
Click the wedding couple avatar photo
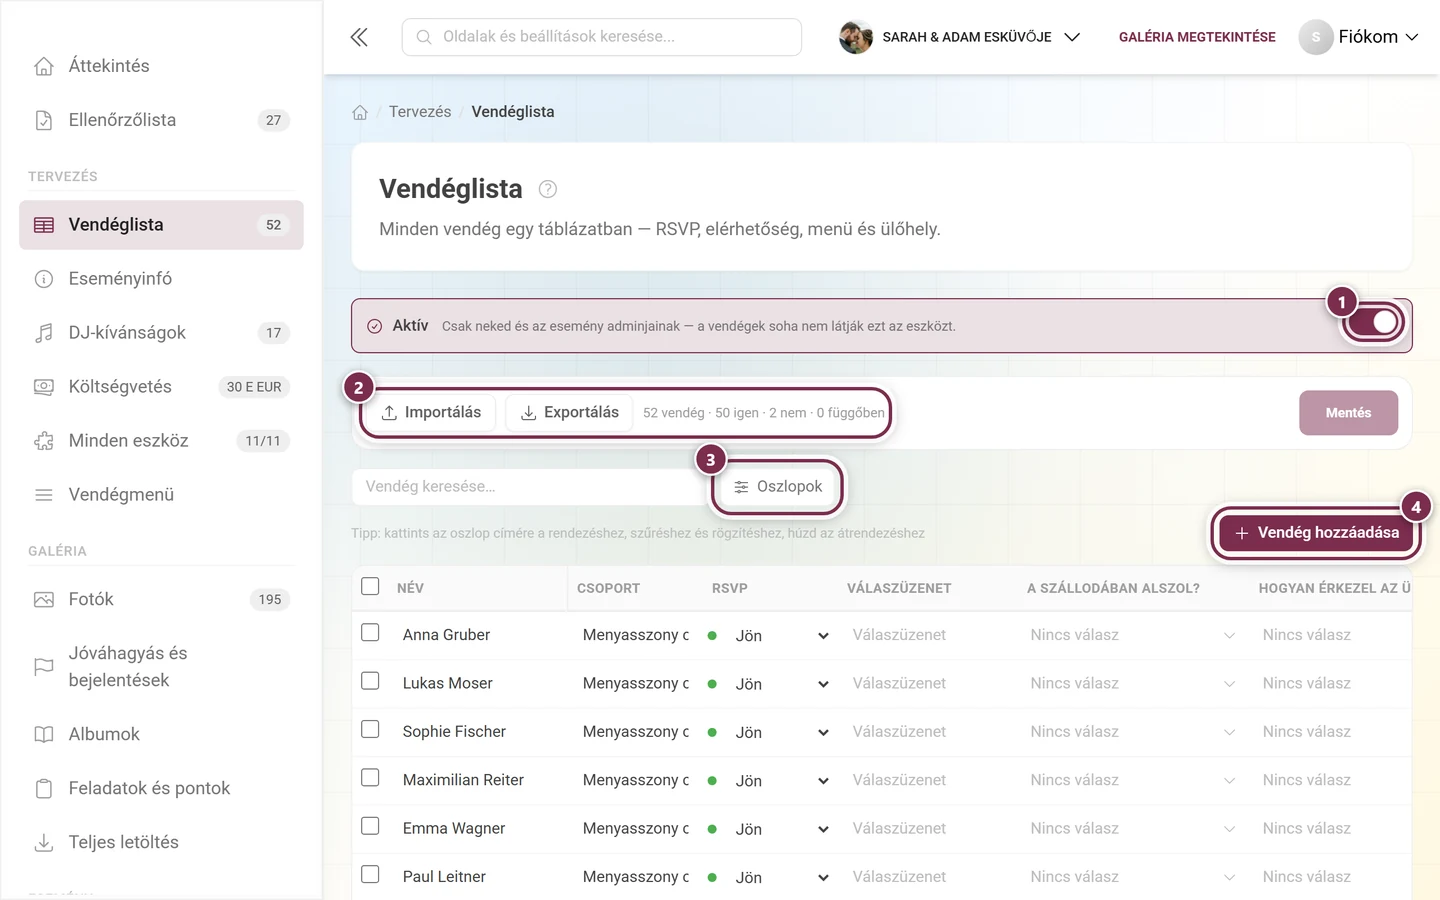[856, 37]
